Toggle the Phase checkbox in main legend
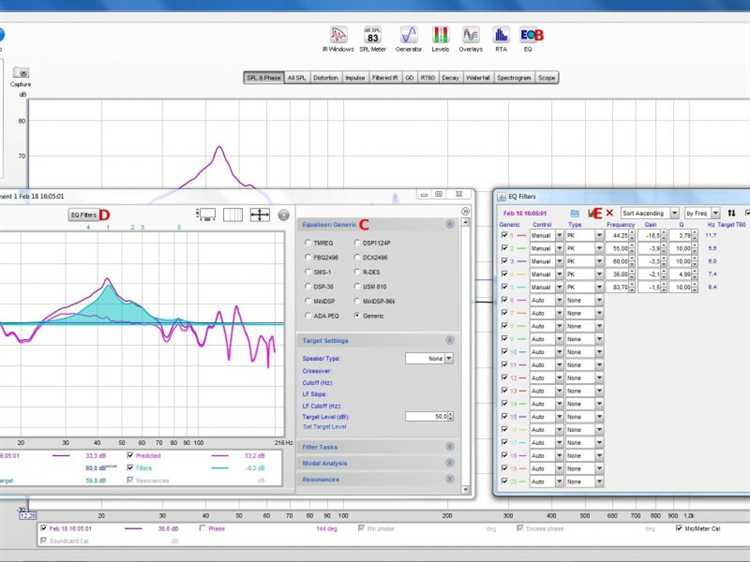Viewport: 750px width, 562px height. click(x=202, y=528)
